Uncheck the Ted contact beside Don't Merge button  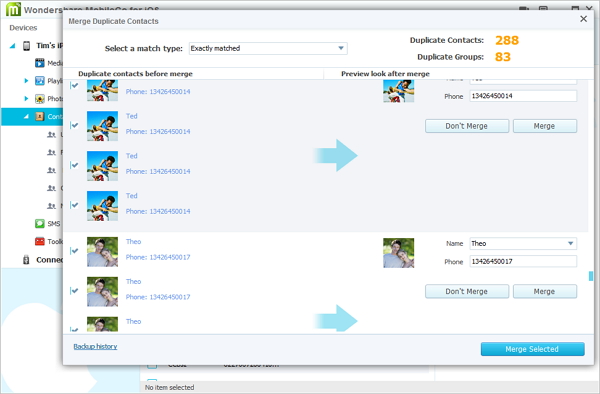[x=74, y=125]
